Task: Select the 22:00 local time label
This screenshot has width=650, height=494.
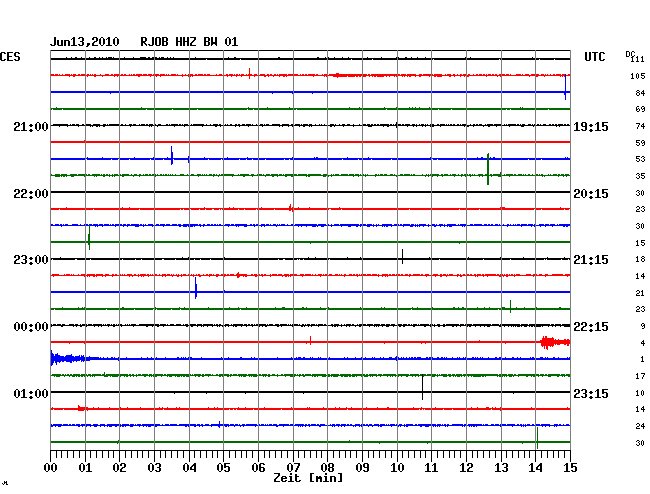Action: 31,194
